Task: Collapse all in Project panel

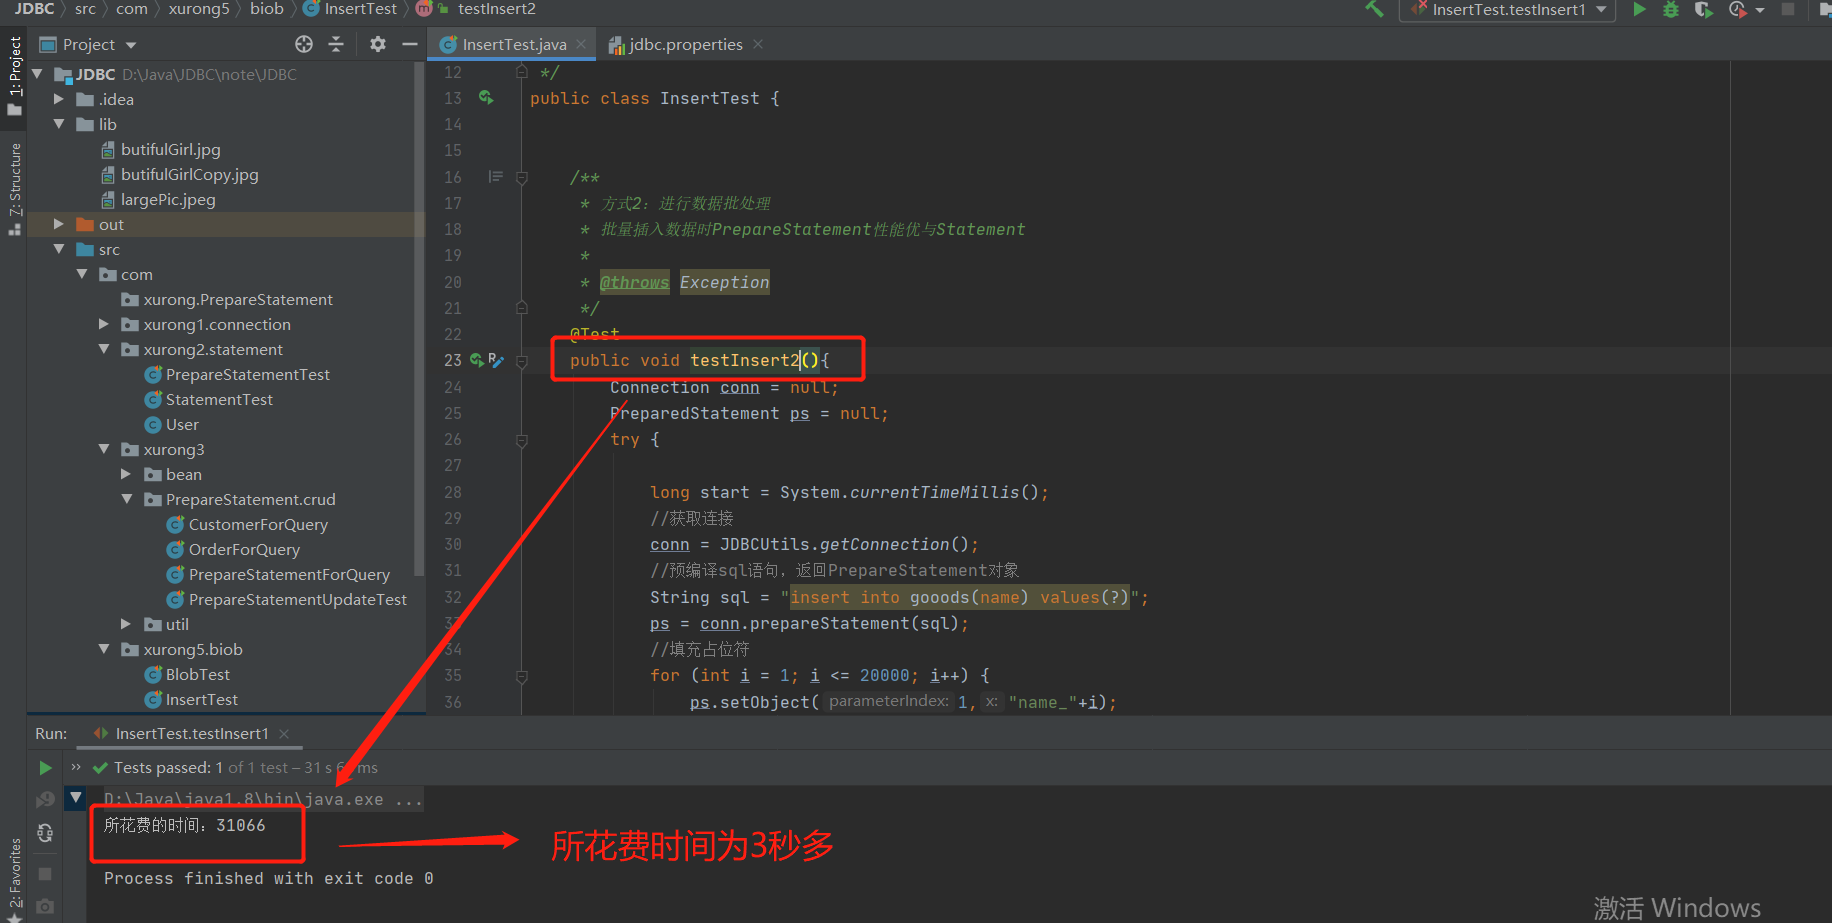Action: 336,44
